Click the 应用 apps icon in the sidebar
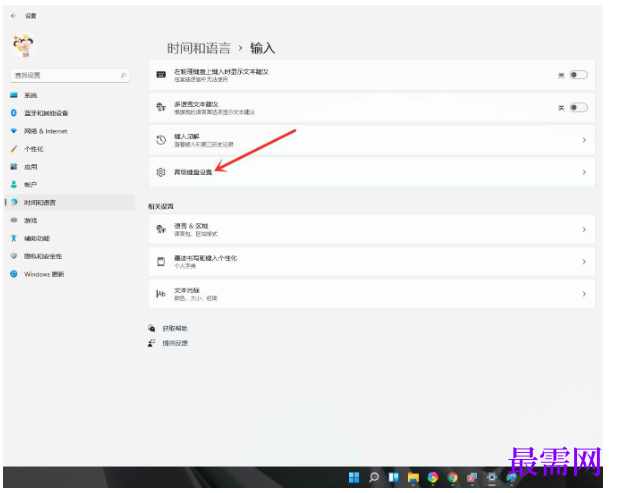Screen dimensions: 620x493 tap(14, 167)
